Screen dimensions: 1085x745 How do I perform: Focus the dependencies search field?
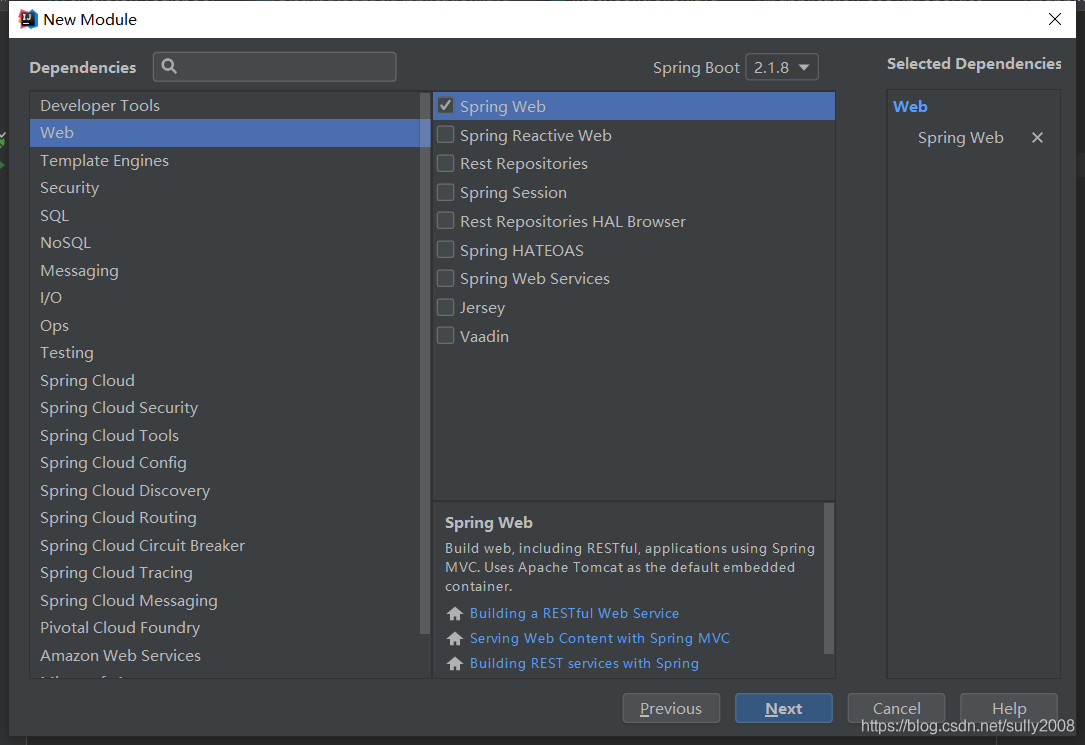pyautogui.click(x=275, y=66)
